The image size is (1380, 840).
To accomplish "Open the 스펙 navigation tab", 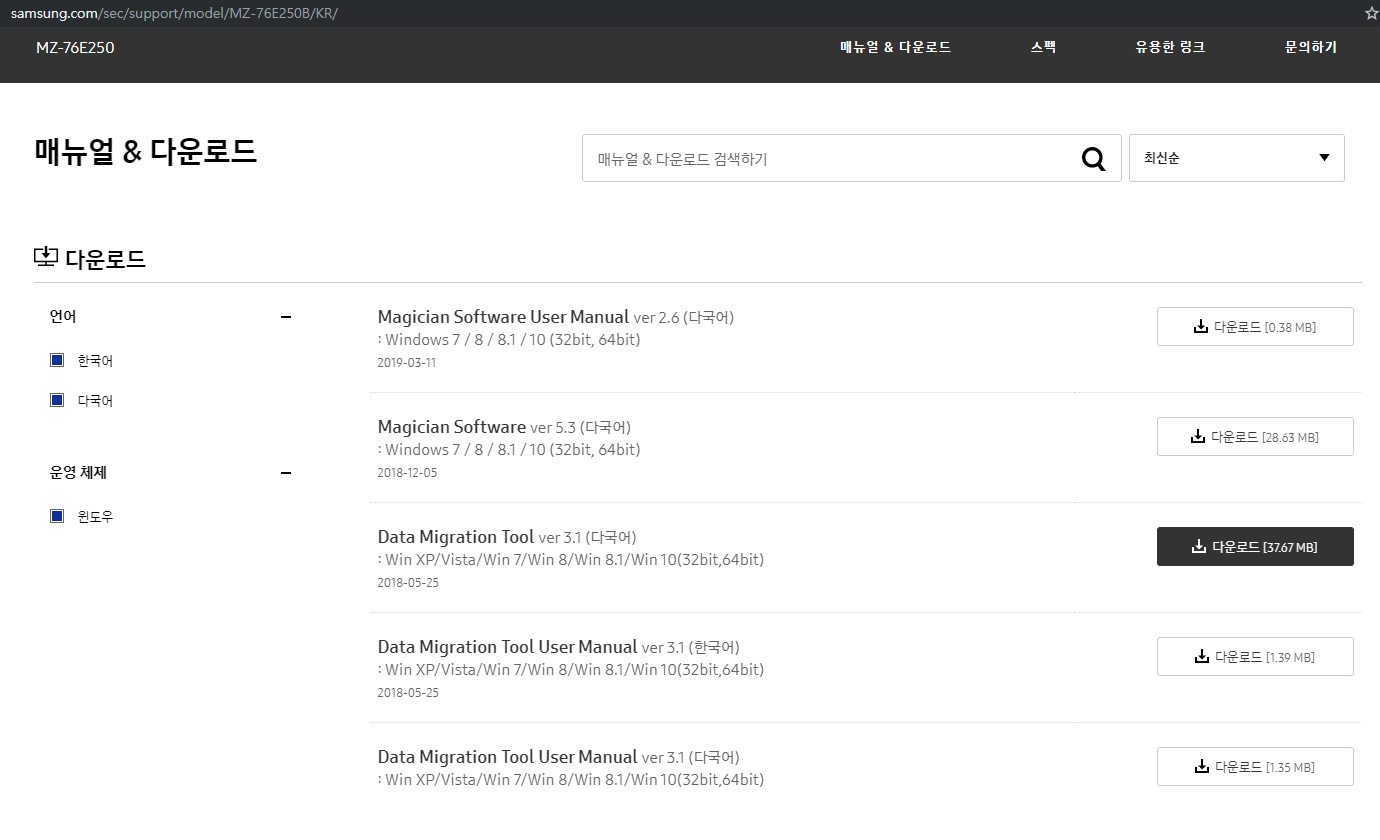I will point(1043,47).
